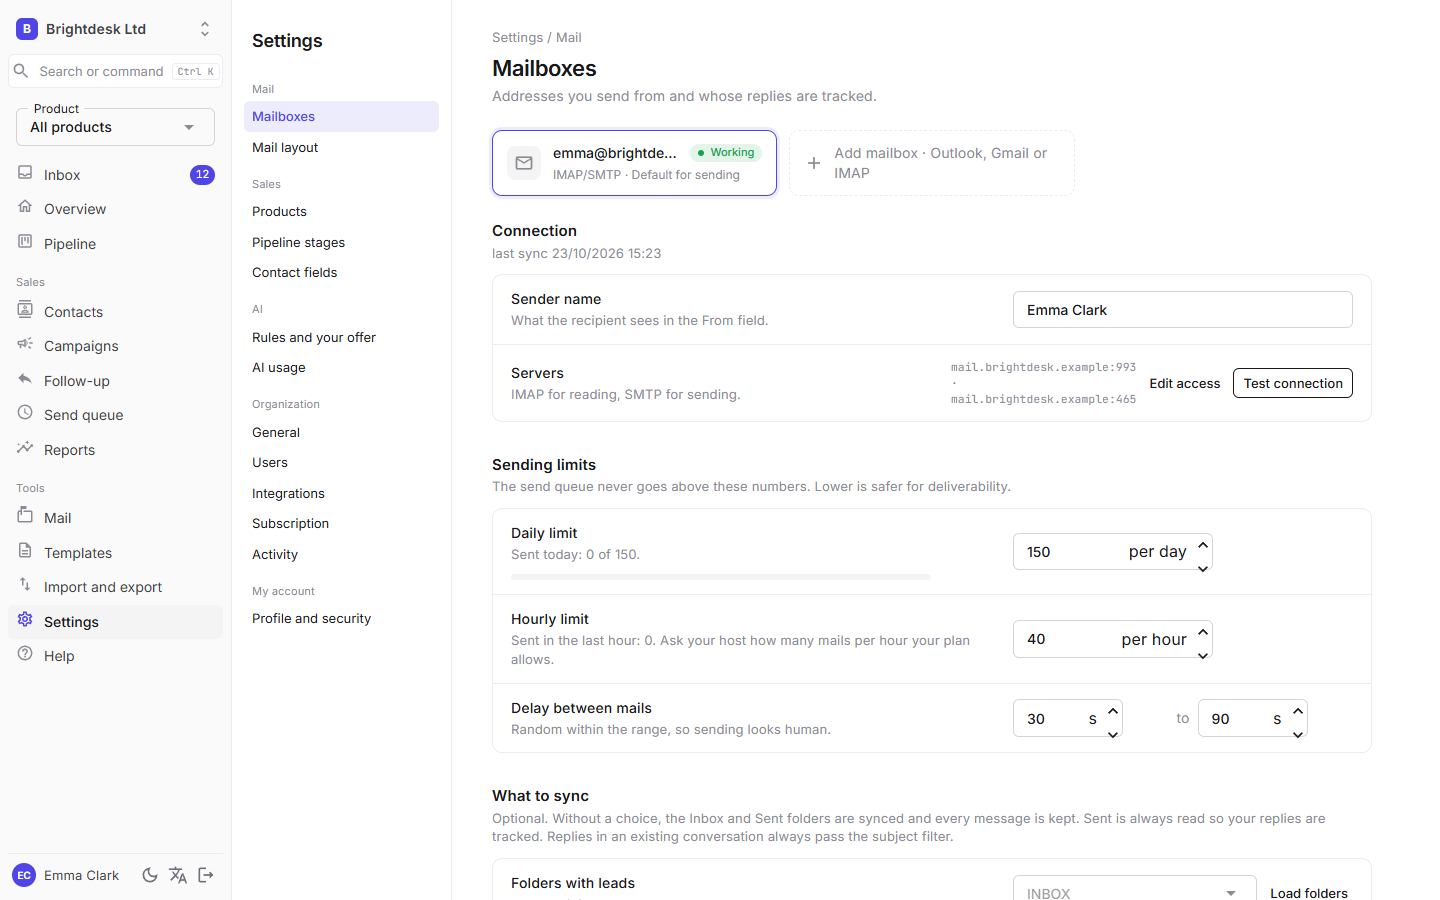The width and height of the screenshot is (1440, 900).
Task: Click Test connection button
Action: (x=1292, y=383)
